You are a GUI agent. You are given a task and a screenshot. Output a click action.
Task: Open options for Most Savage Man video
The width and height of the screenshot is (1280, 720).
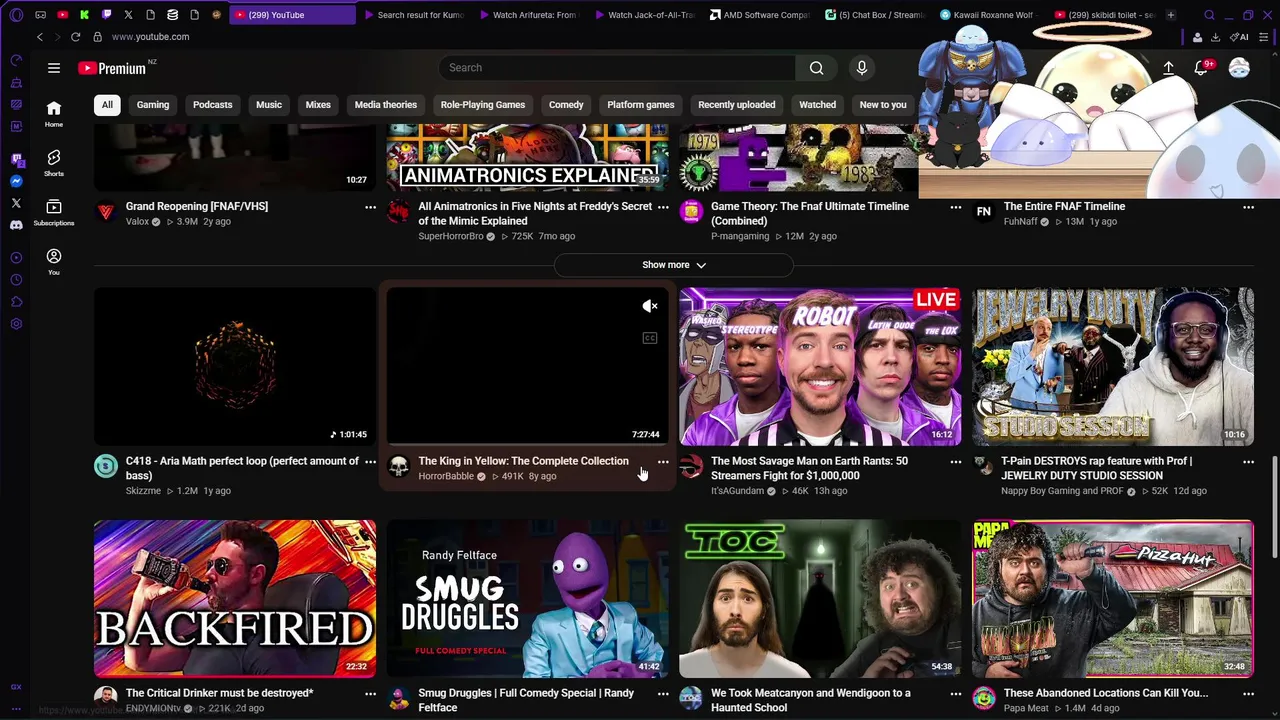tap(955, 462)
